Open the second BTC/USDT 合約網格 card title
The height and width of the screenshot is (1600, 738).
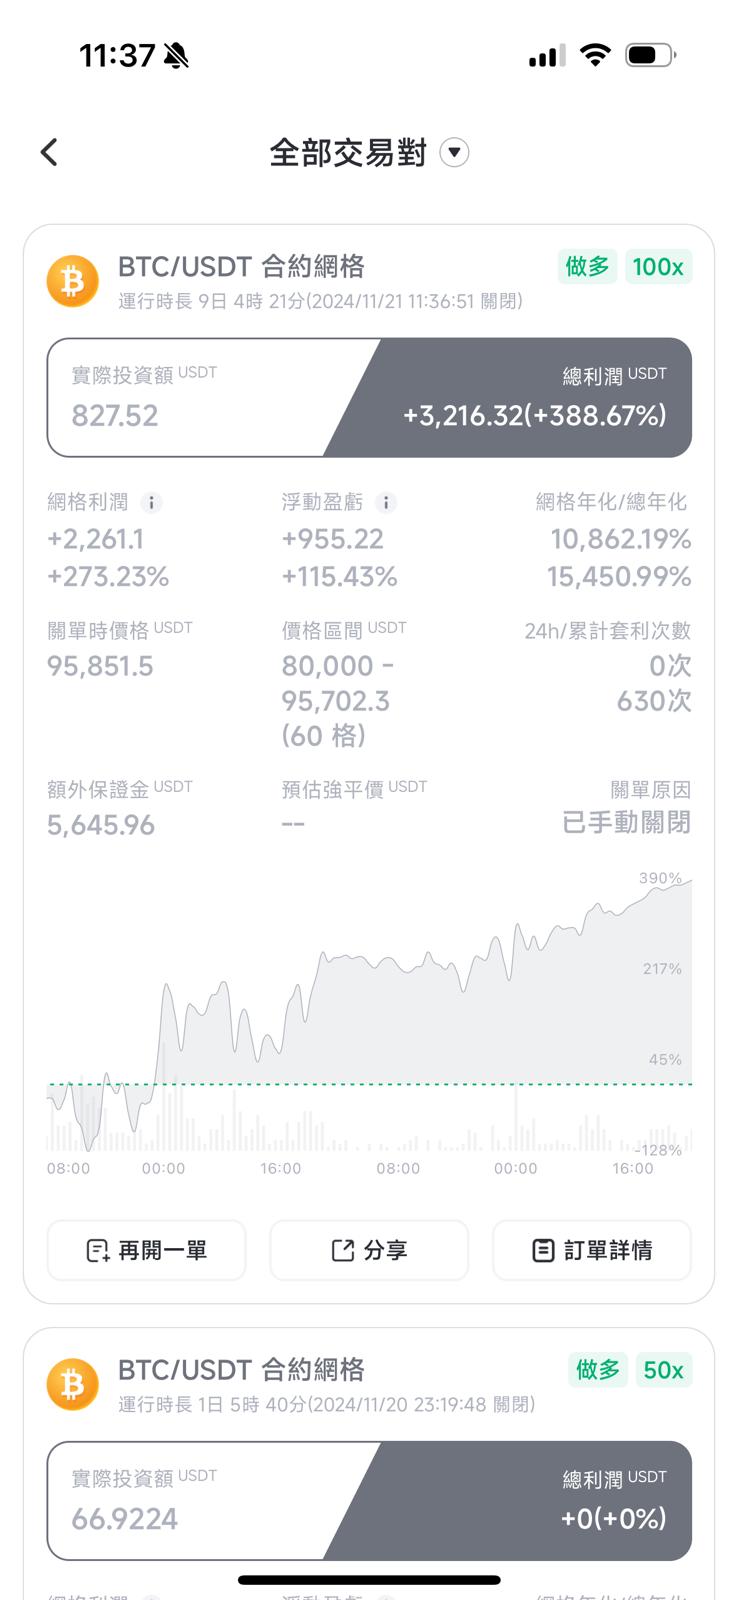[x=241, y=1369]
